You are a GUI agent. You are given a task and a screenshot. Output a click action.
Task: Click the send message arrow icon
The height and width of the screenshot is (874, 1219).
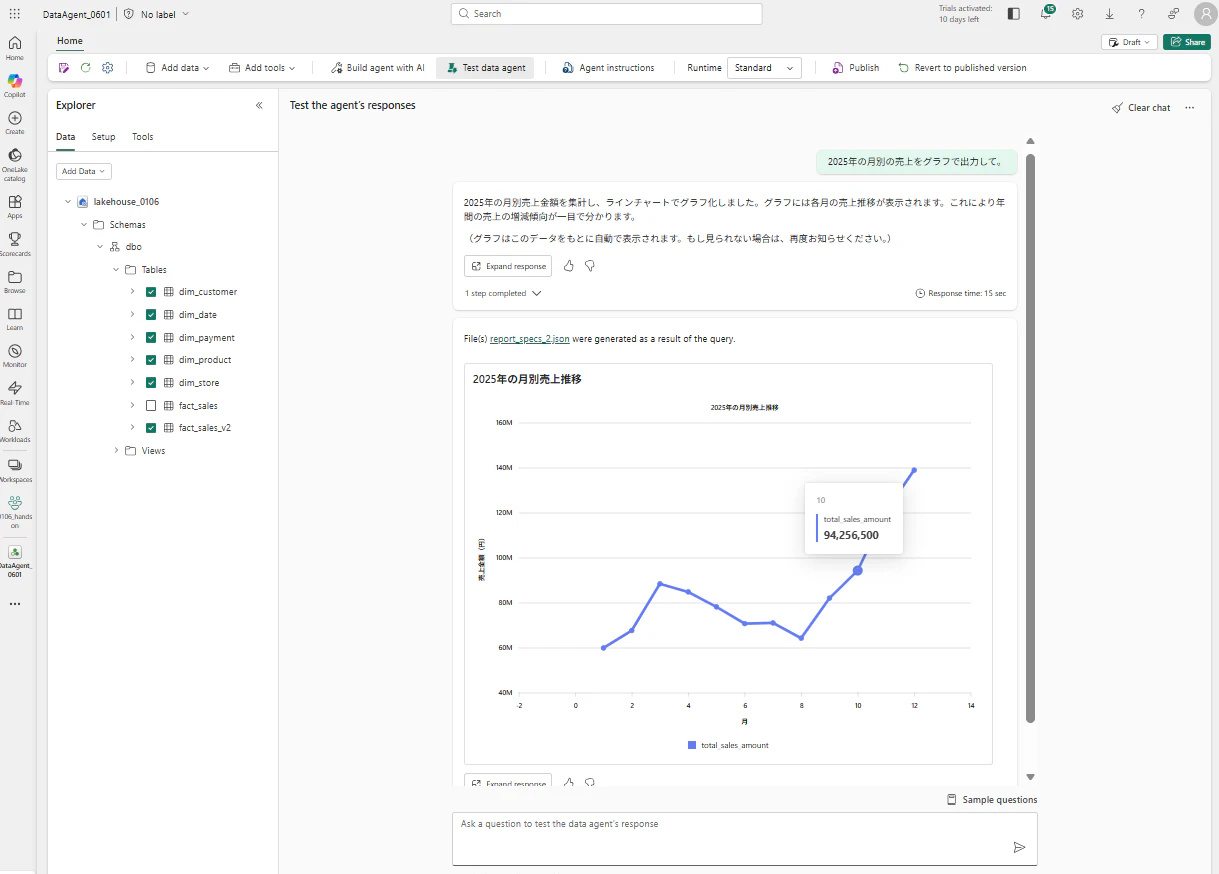1019,847
